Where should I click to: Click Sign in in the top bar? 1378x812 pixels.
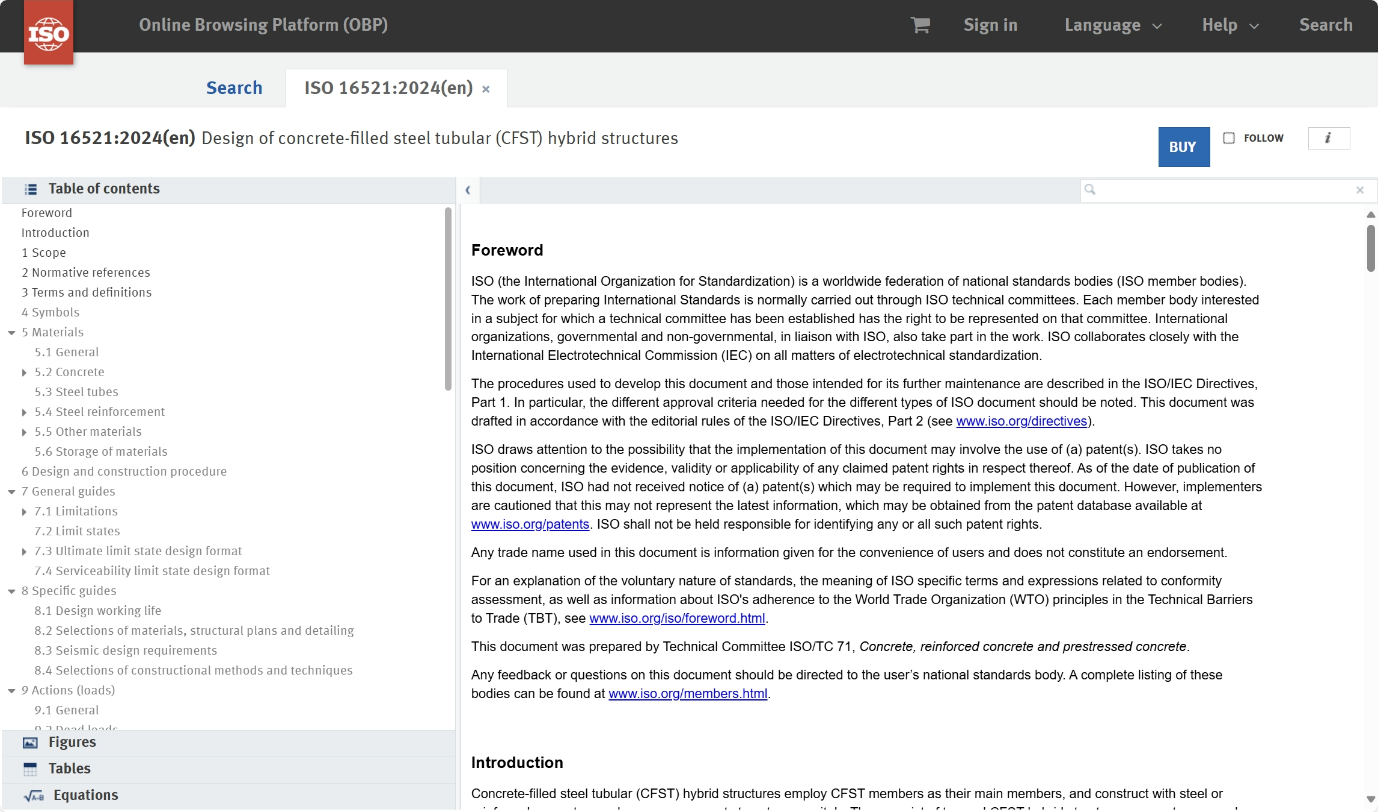point(990,26)
